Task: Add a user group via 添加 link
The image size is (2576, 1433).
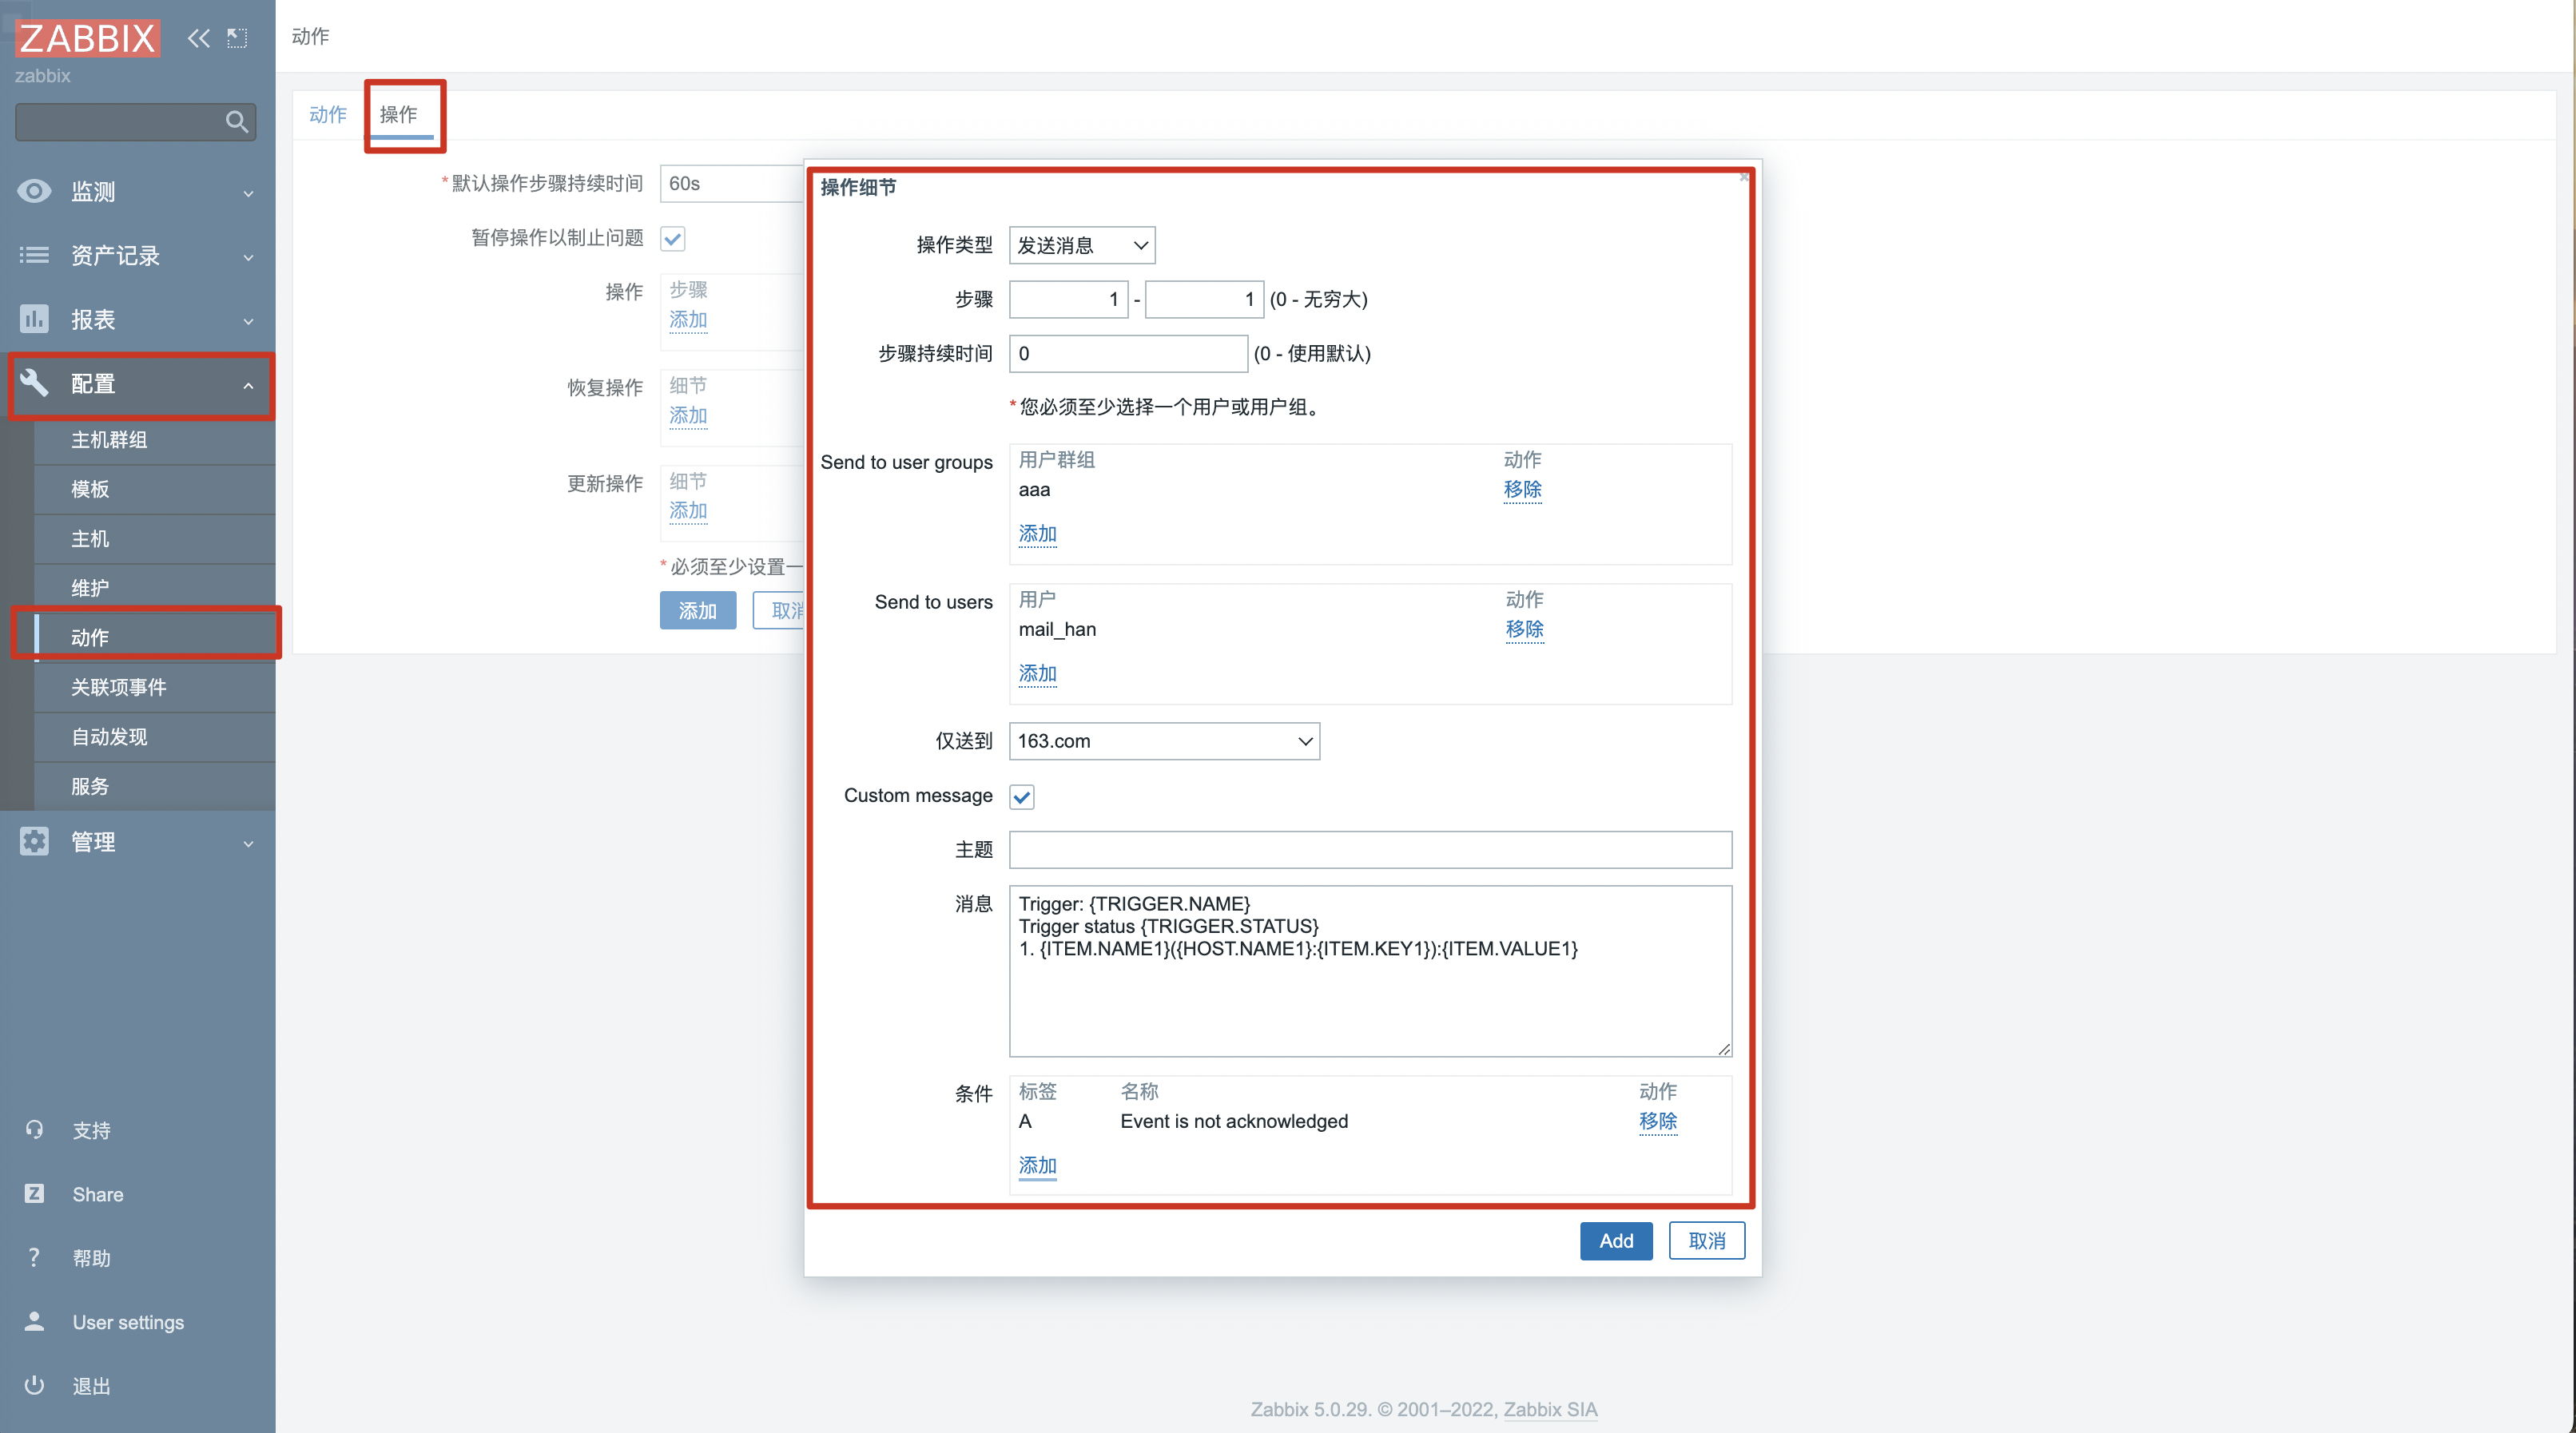Action: [1037, 533]
